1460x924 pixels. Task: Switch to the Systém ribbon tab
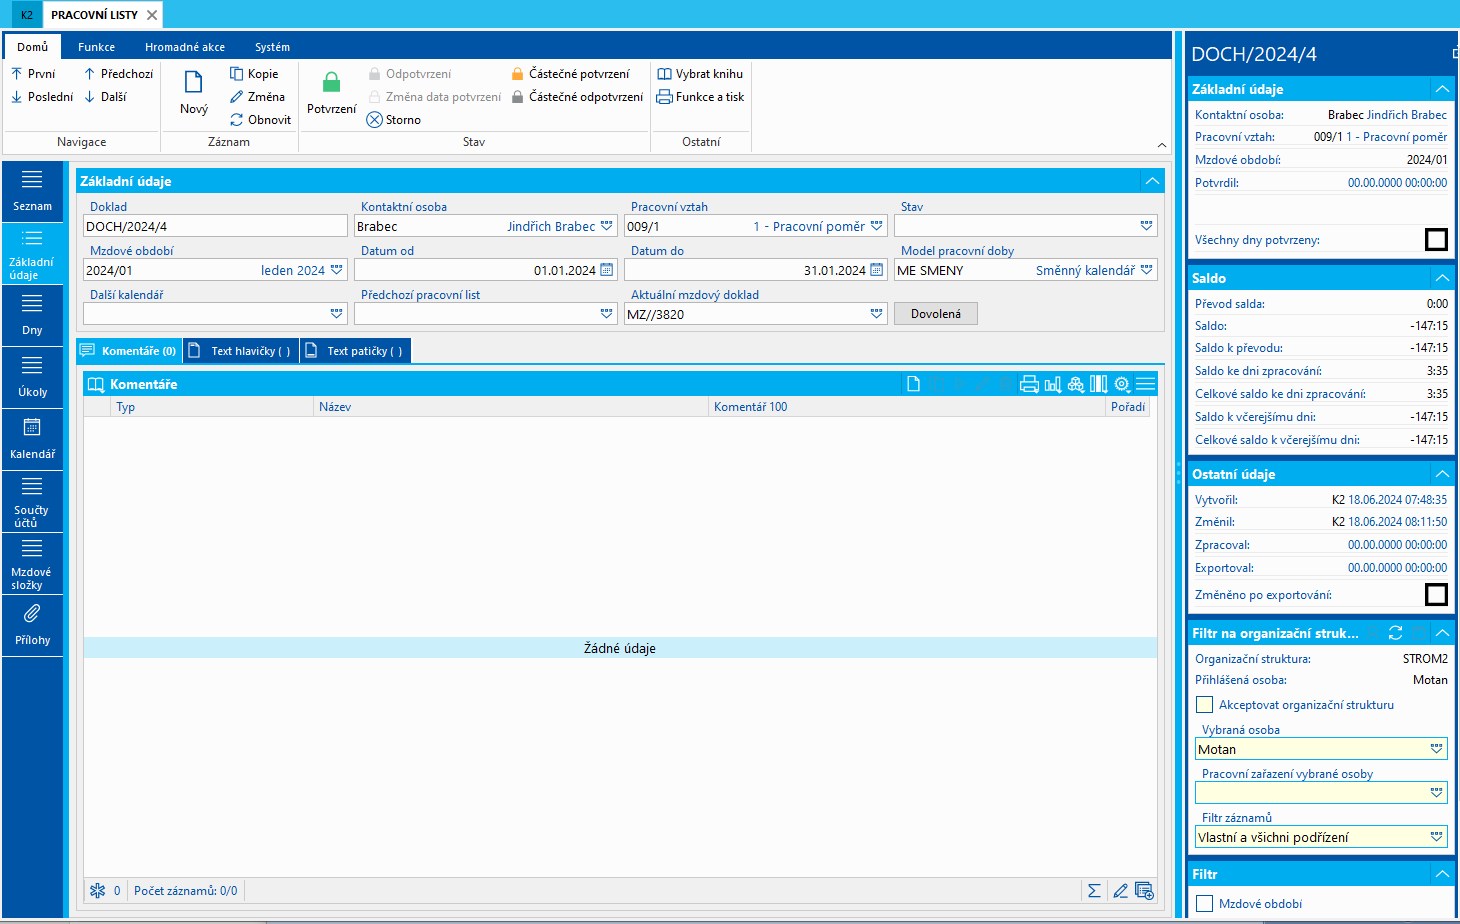tap(272, 47)
